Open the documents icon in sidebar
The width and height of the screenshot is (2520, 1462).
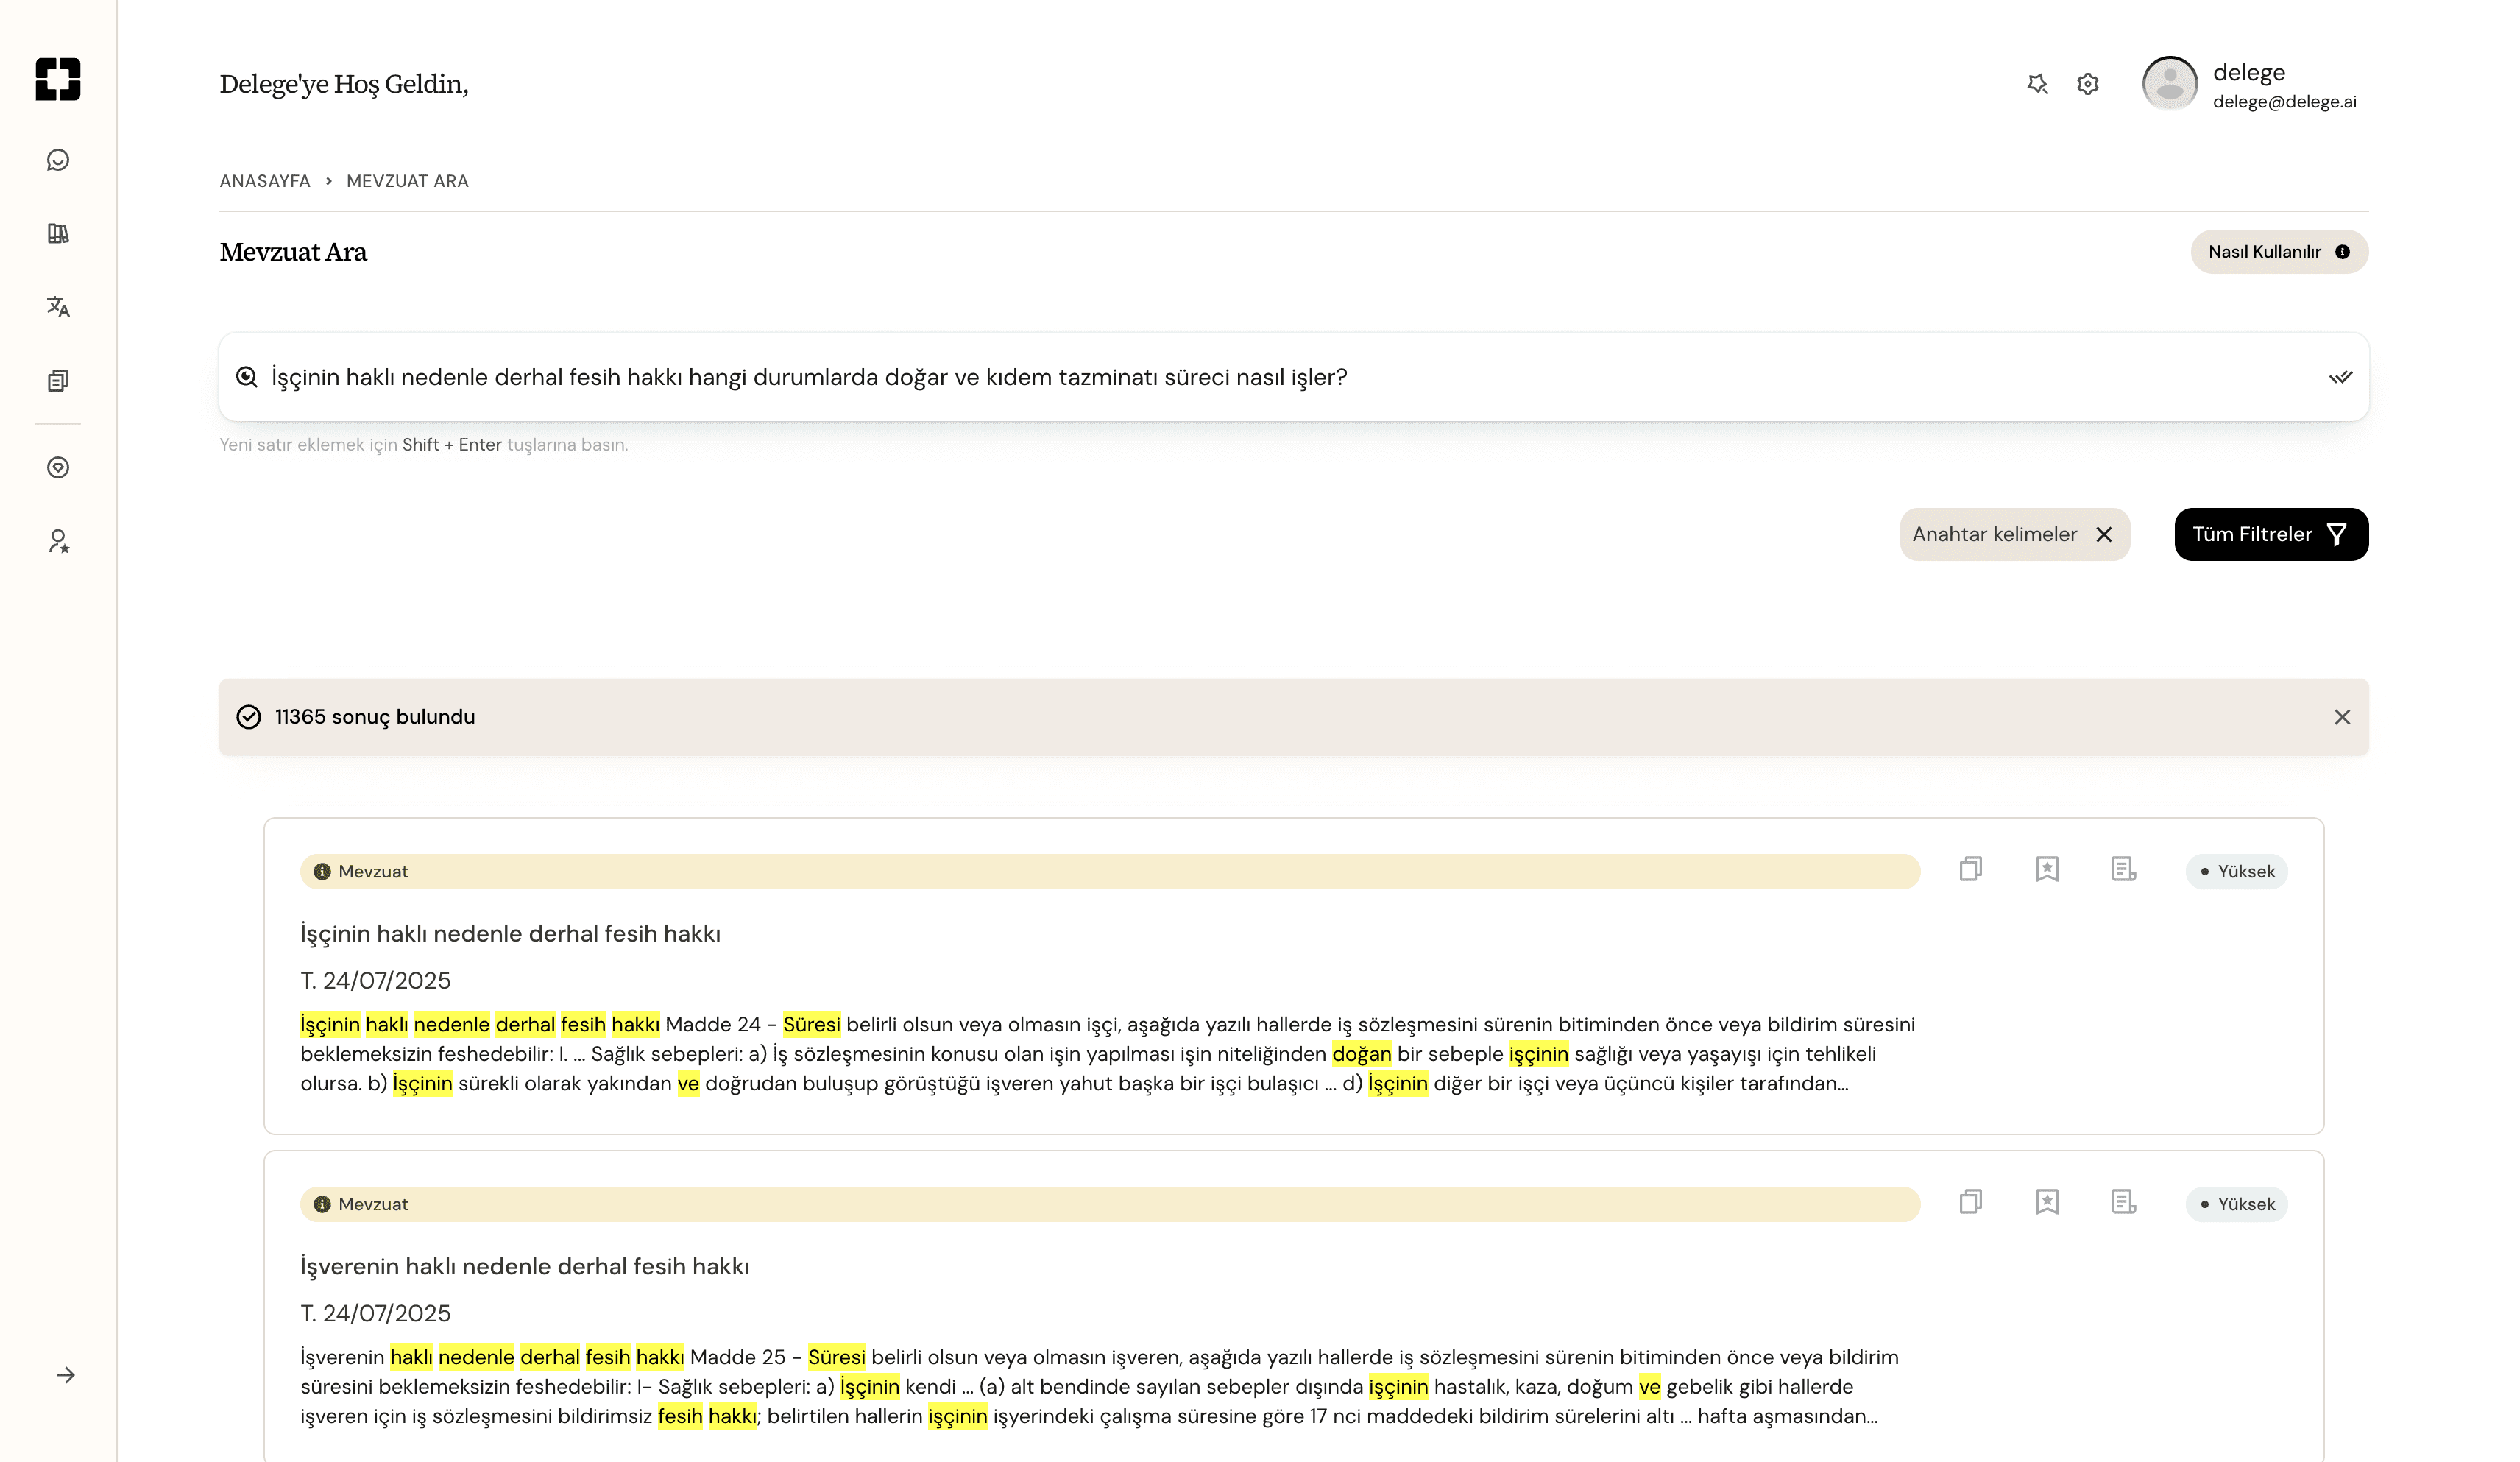point(58,380)
